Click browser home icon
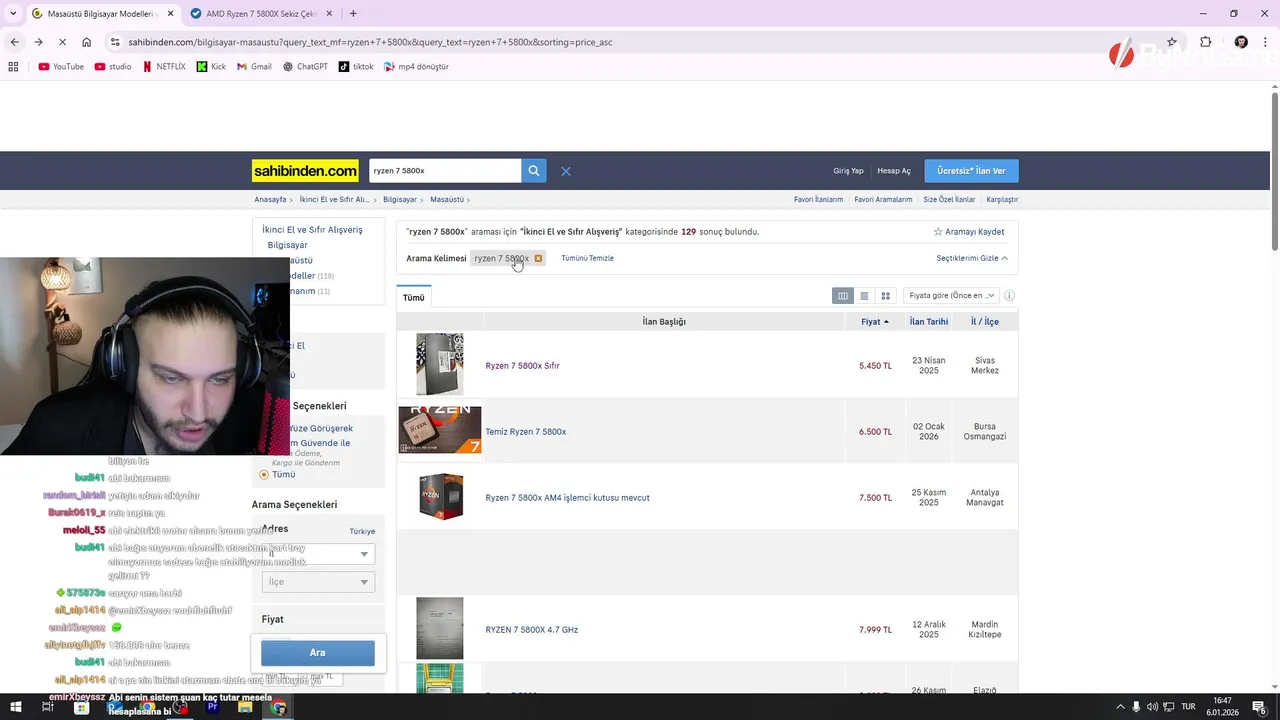 tap(87, 42)
